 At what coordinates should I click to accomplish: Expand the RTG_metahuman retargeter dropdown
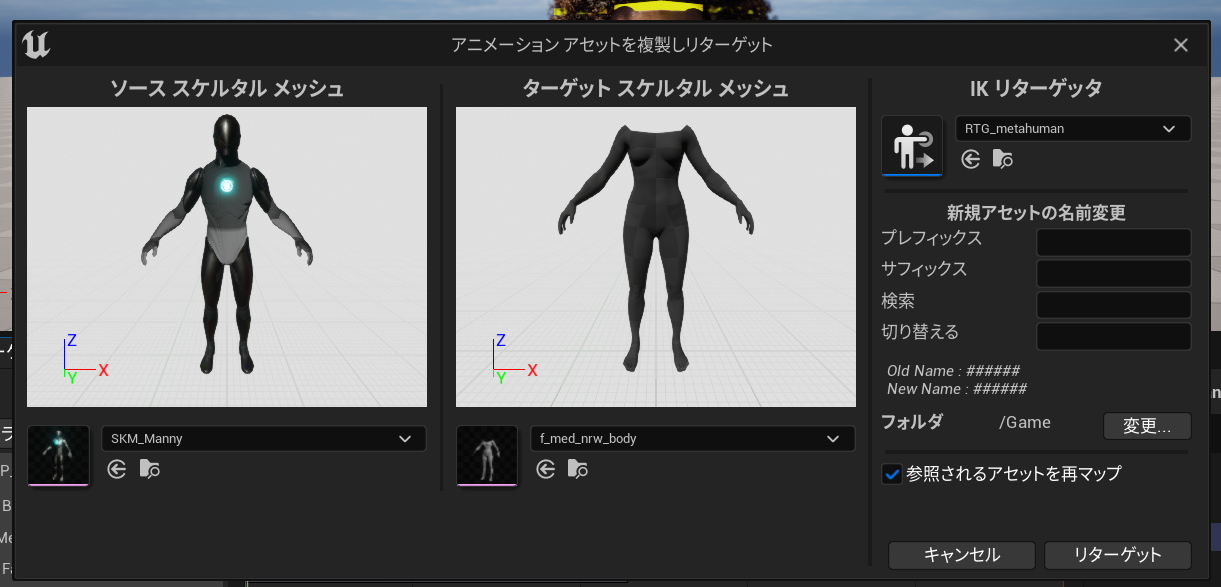pyautogui.click(x=1073, y=129)
